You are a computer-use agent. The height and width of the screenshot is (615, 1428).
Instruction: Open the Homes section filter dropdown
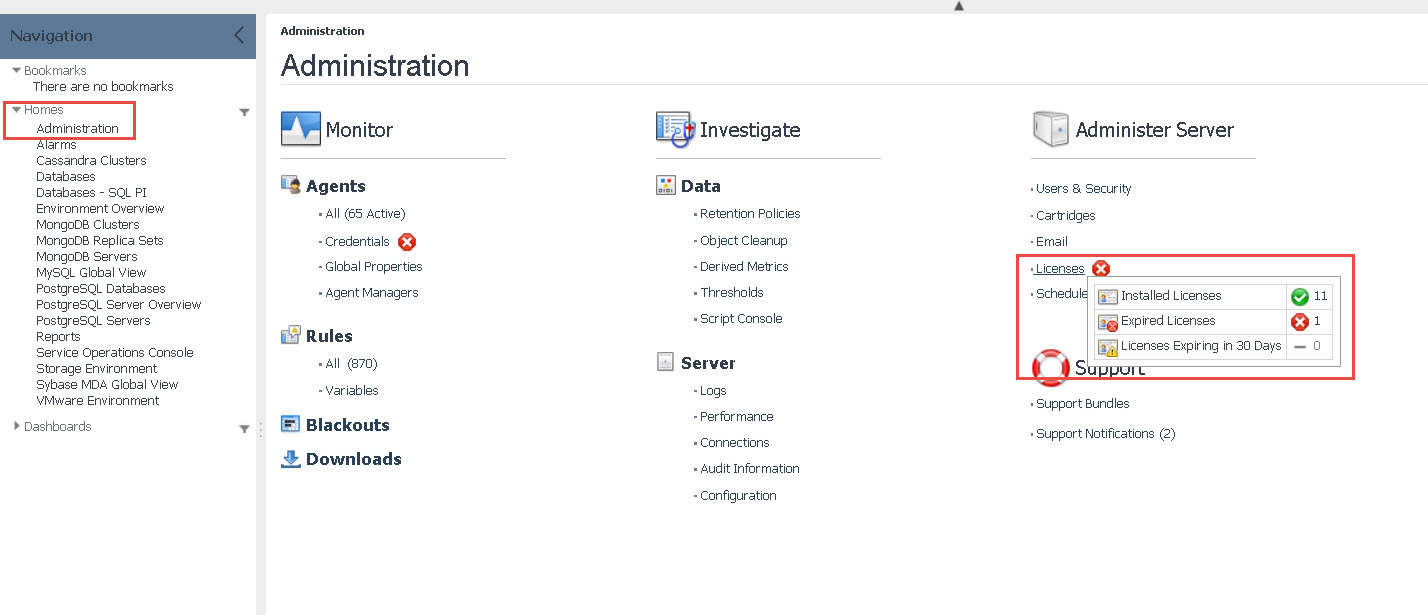pyautogui.click(x=244, y=113)
